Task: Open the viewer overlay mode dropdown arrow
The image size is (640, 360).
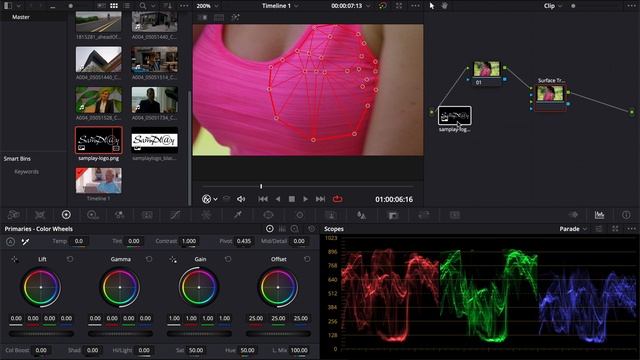Action: point(215,199)
